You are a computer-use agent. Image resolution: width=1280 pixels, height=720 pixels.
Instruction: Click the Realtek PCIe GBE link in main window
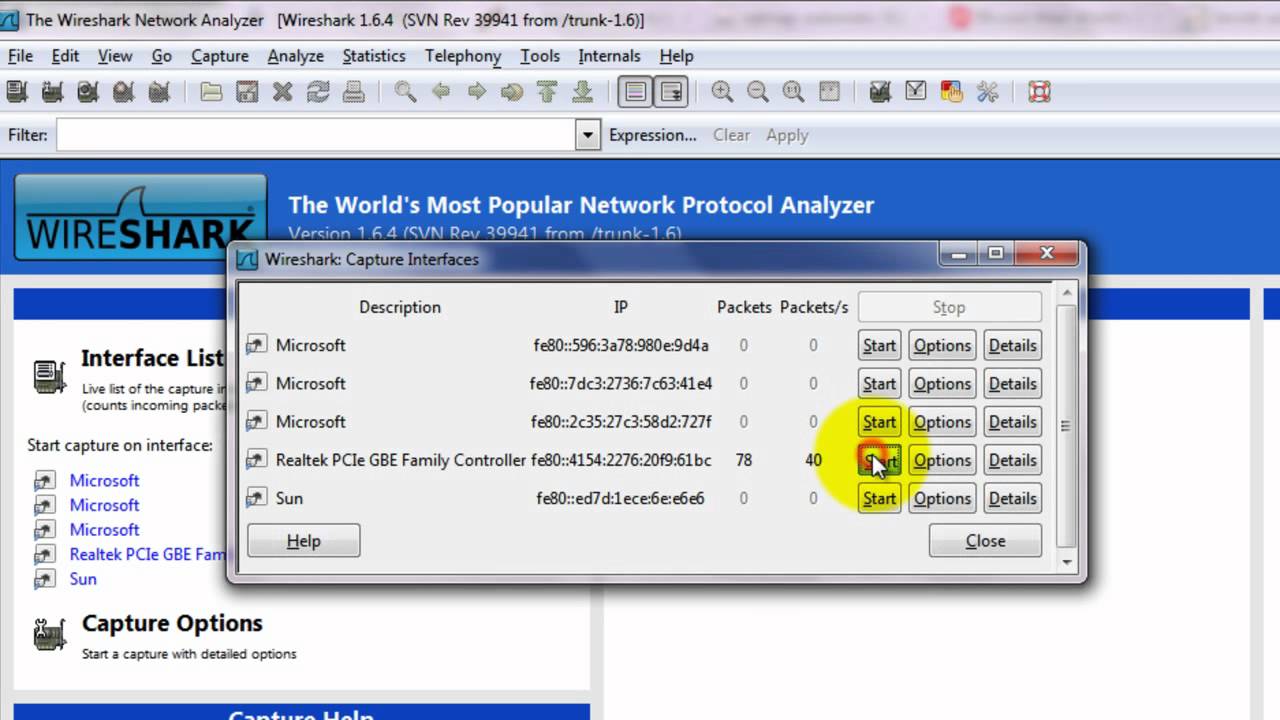pos(148,554)
